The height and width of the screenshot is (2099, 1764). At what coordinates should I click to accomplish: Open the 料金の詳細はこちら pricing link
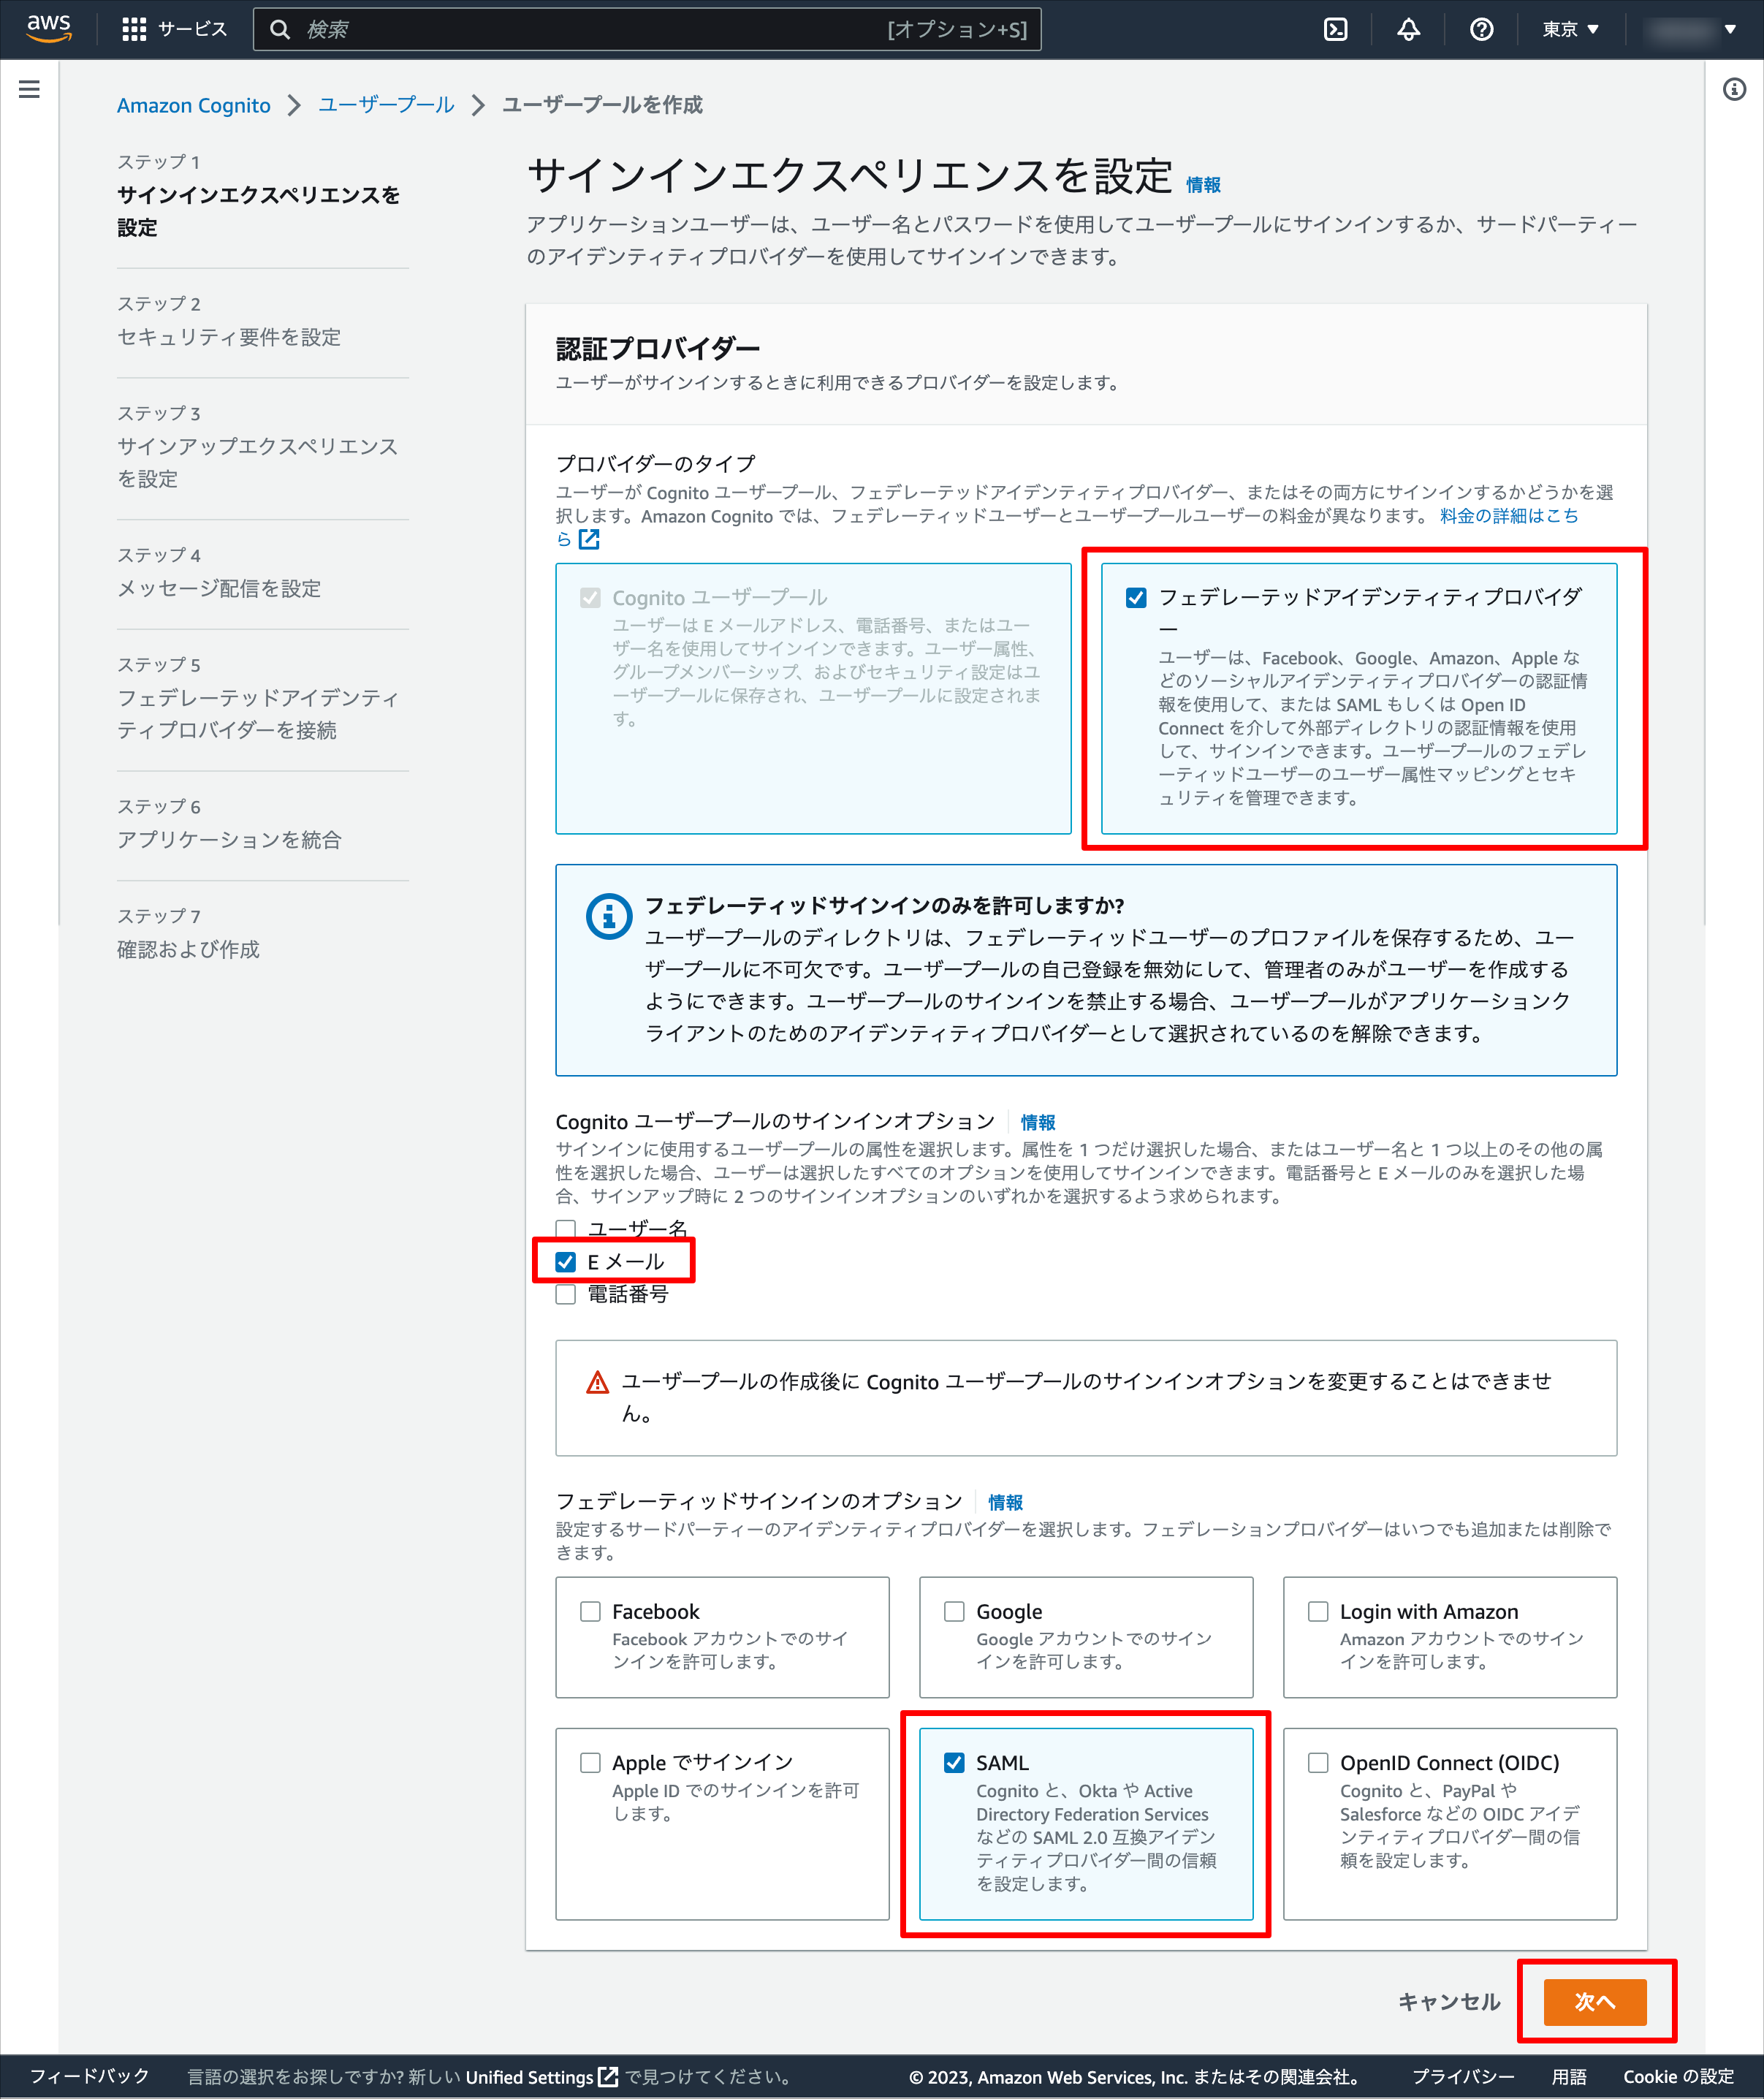1509,516
